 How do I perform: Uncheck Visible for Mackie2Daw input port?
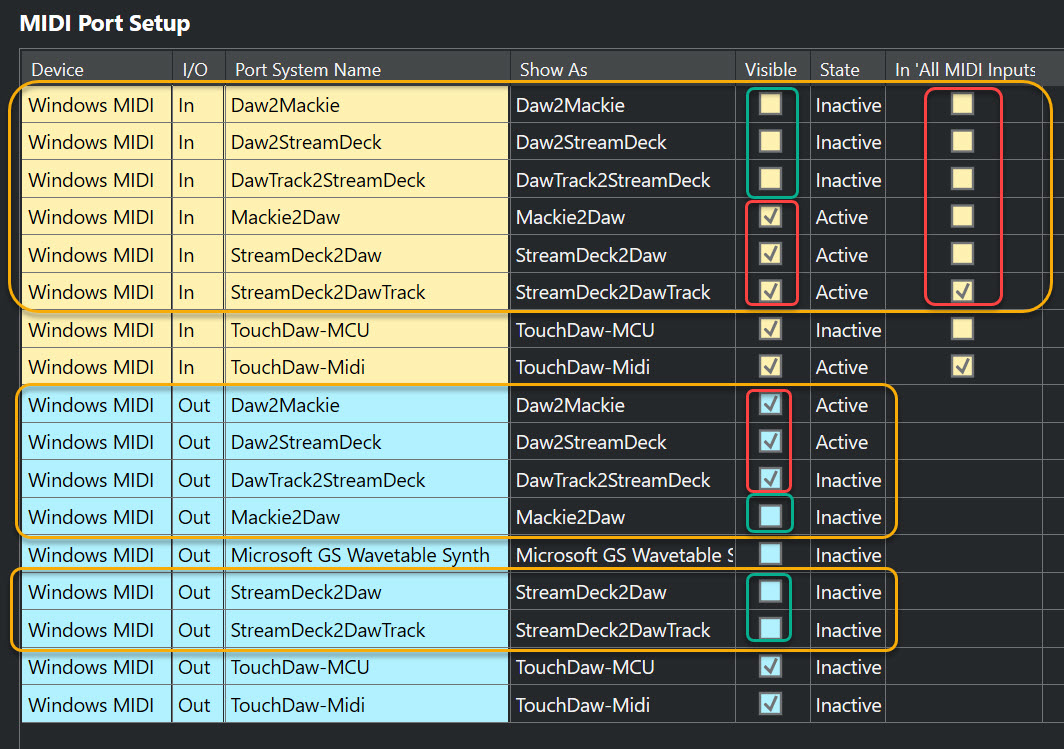click(x=770, y=217)
